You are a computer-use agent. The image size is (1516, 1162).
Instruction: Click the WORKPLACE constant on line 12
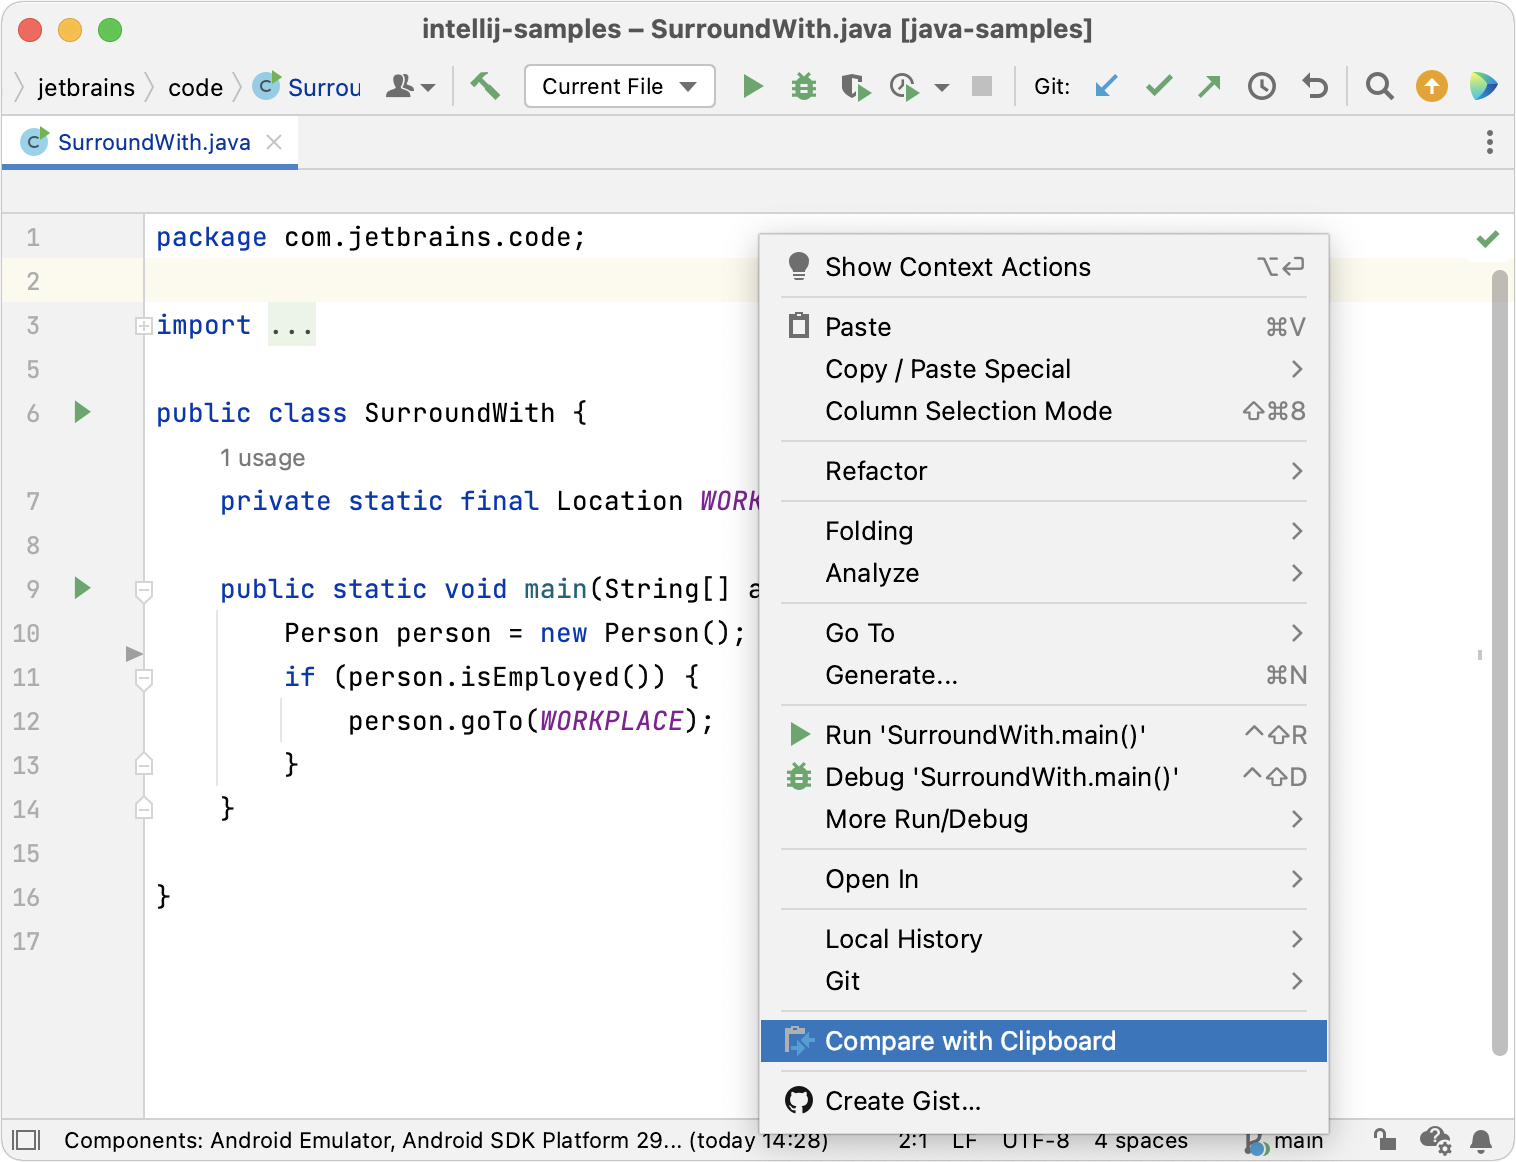[611, 721]
